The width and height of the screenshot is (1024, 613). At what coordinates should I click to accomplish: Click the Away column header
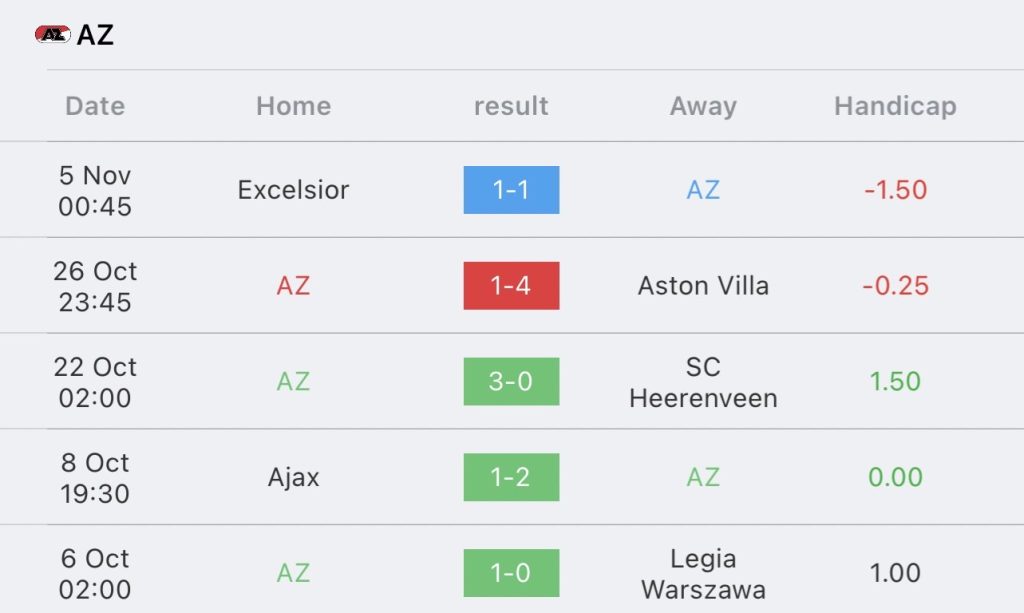(x=703, y=106)
